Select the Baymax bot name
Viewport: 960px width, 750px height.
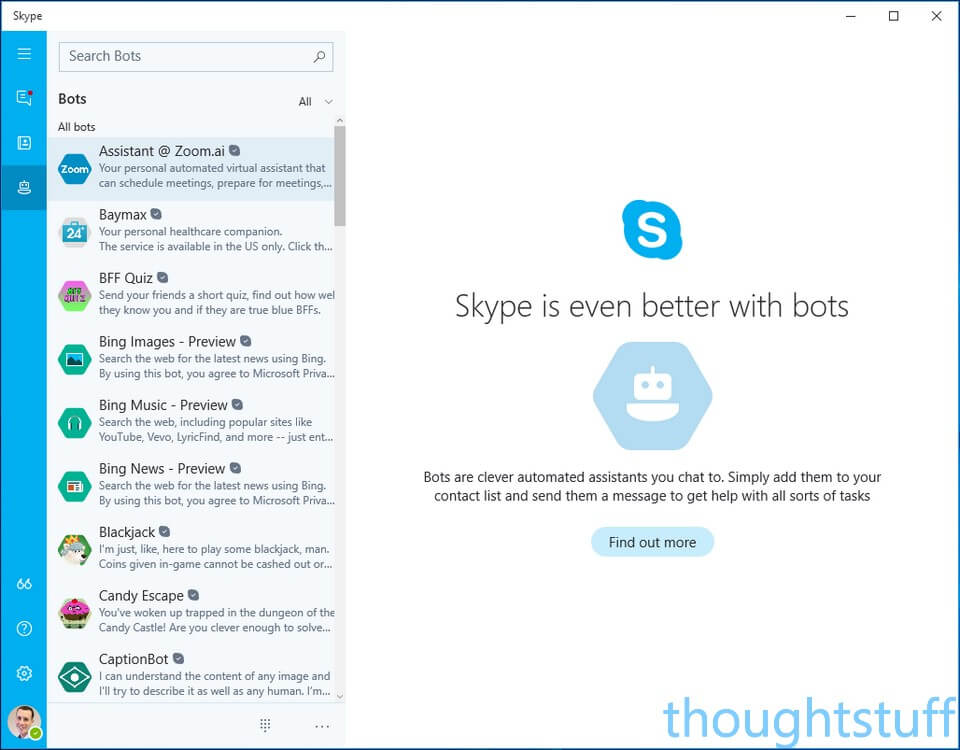click(122, 215)
